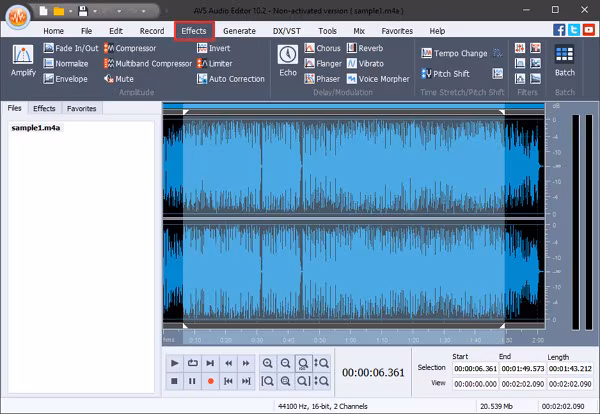The height and width of the screenshot is (414, 600).
Task: Open the Facebook link icon
Action: pos(559,30)
